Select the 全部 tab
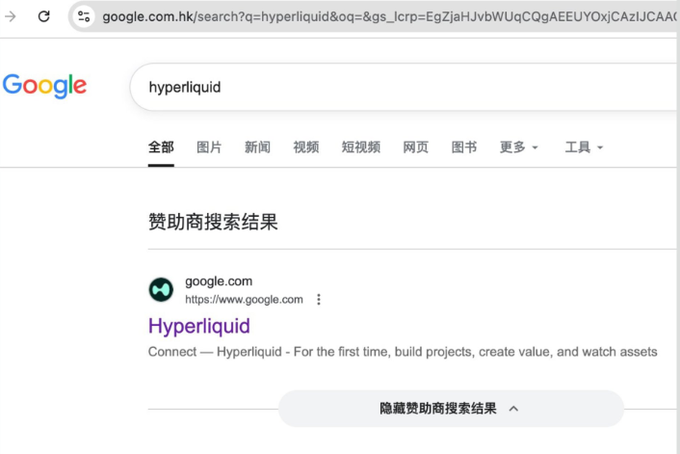 [x=161, y=147]
